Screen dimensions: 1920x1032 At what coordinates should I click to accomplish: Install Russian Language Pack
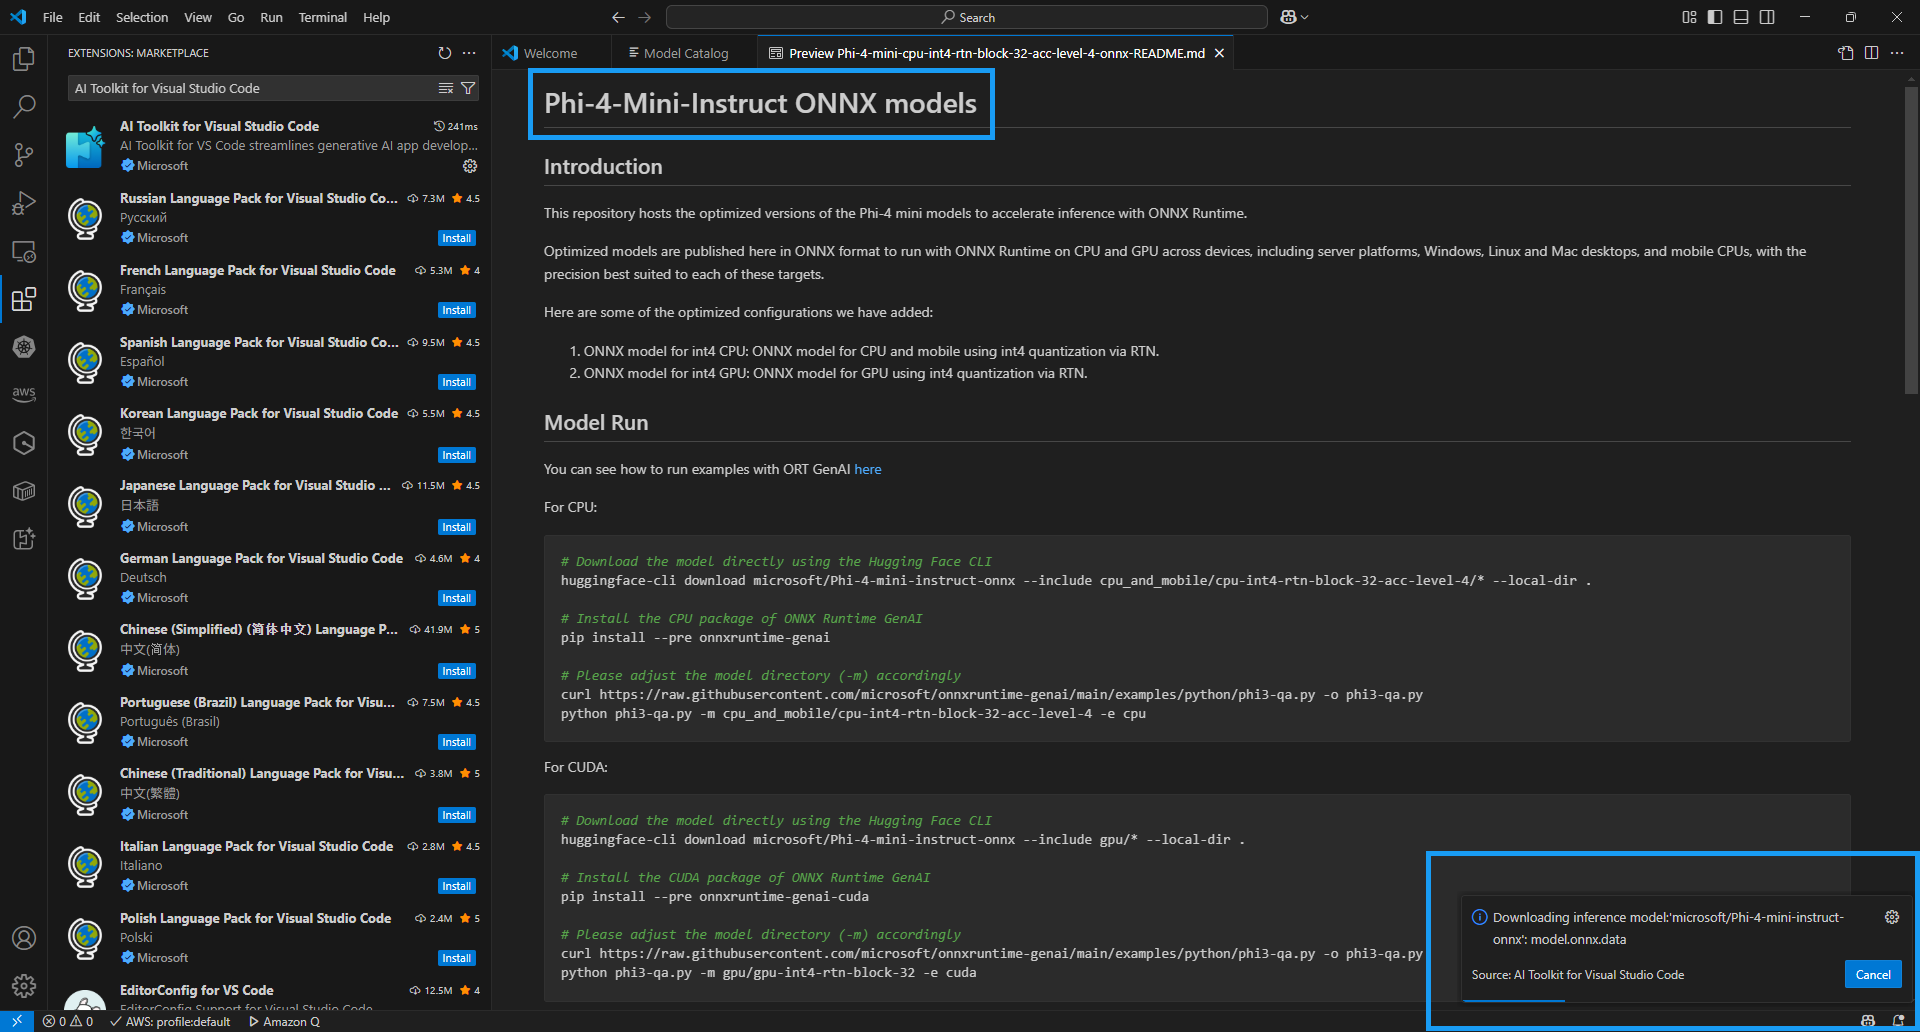[457, 238]
